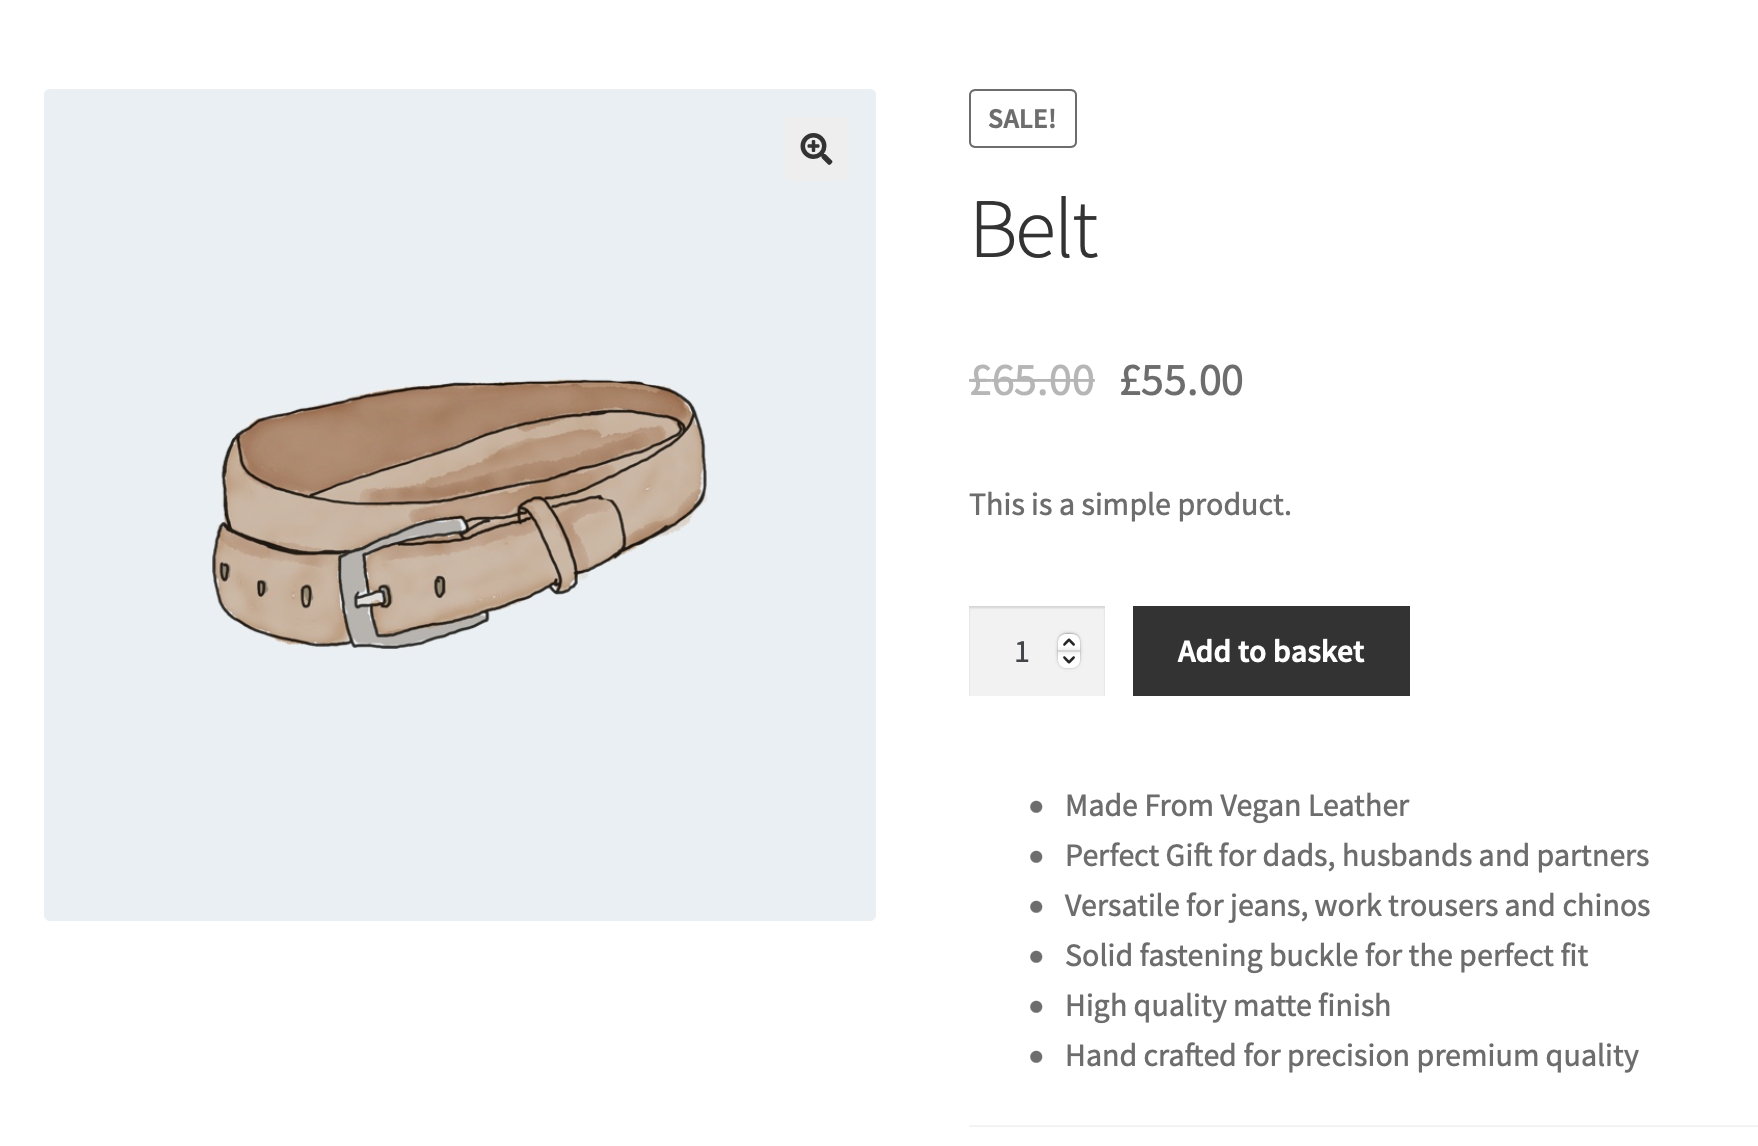Screen dimensions: 1758x1146
Task: Select the magnifying glass on product photo
Action: 815,151
